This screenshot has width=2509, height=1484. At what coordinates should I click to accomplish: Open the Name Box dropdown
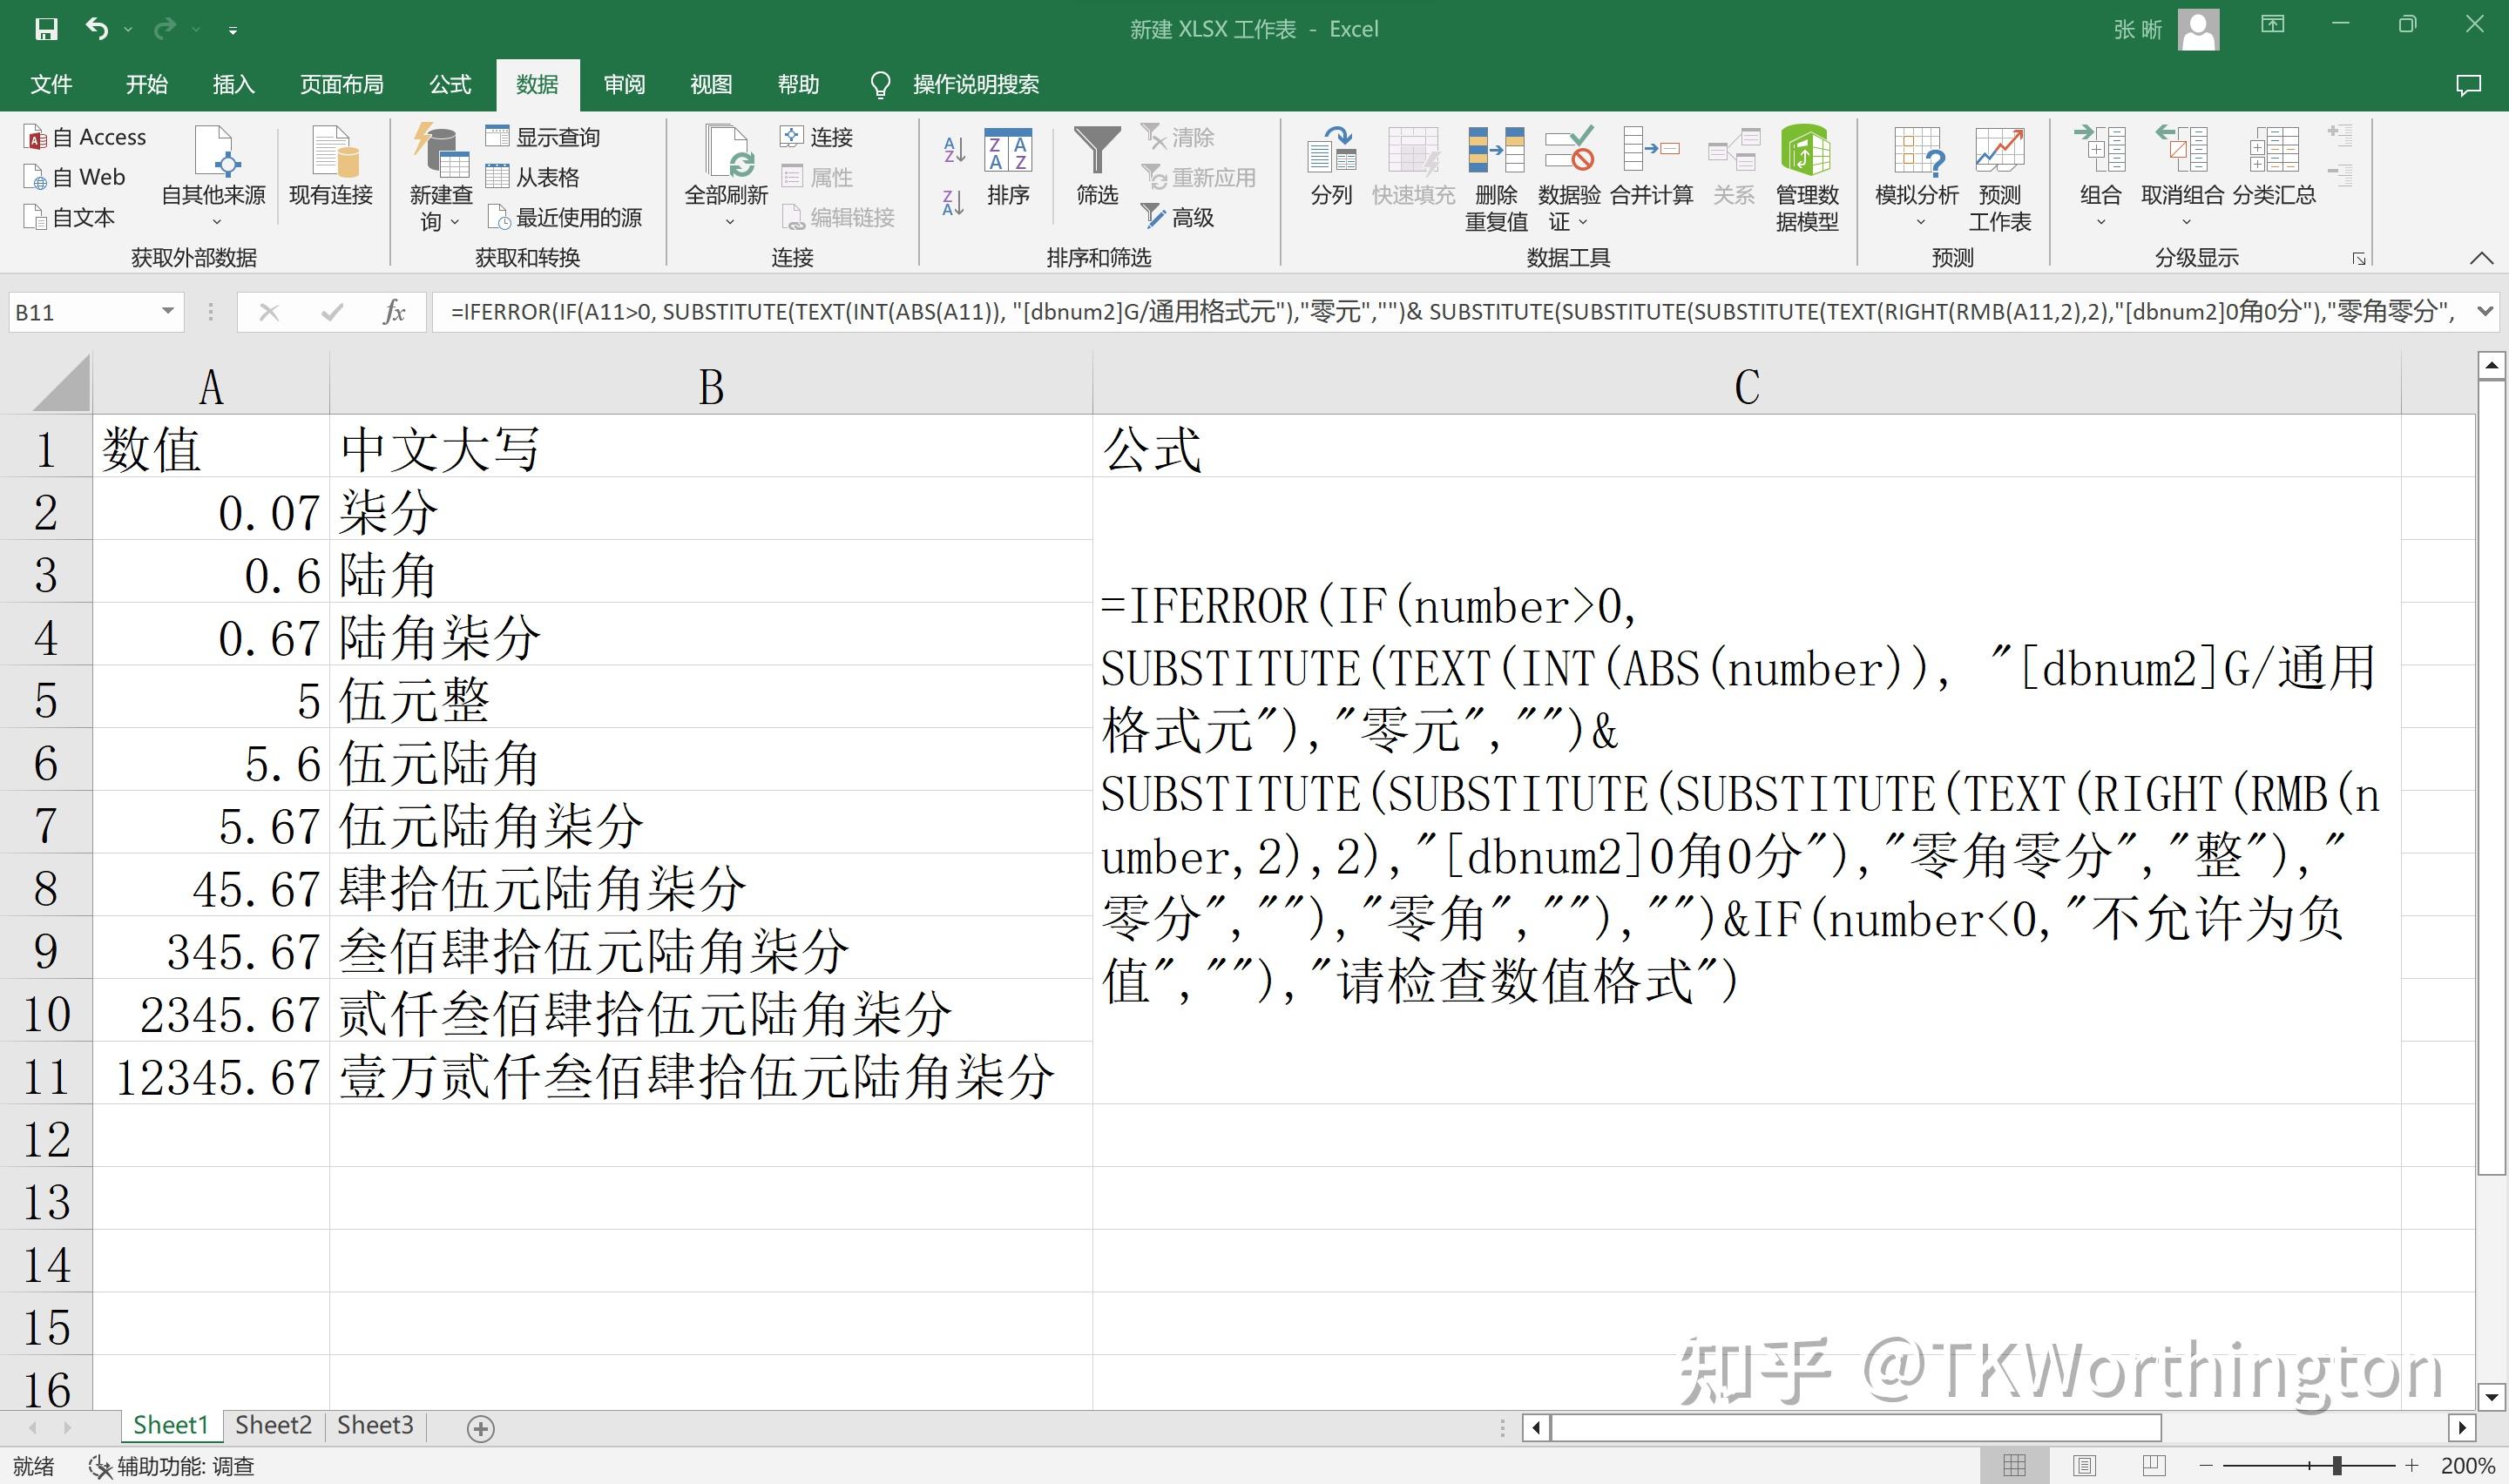point(168,312)
